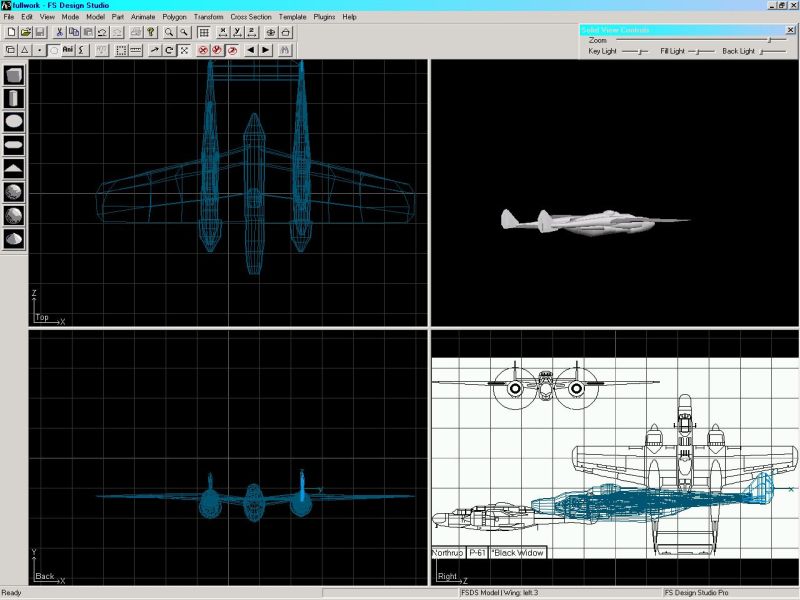Open the Cross Section menu
The image size is (800, 600).
click(x=251, y=17)
